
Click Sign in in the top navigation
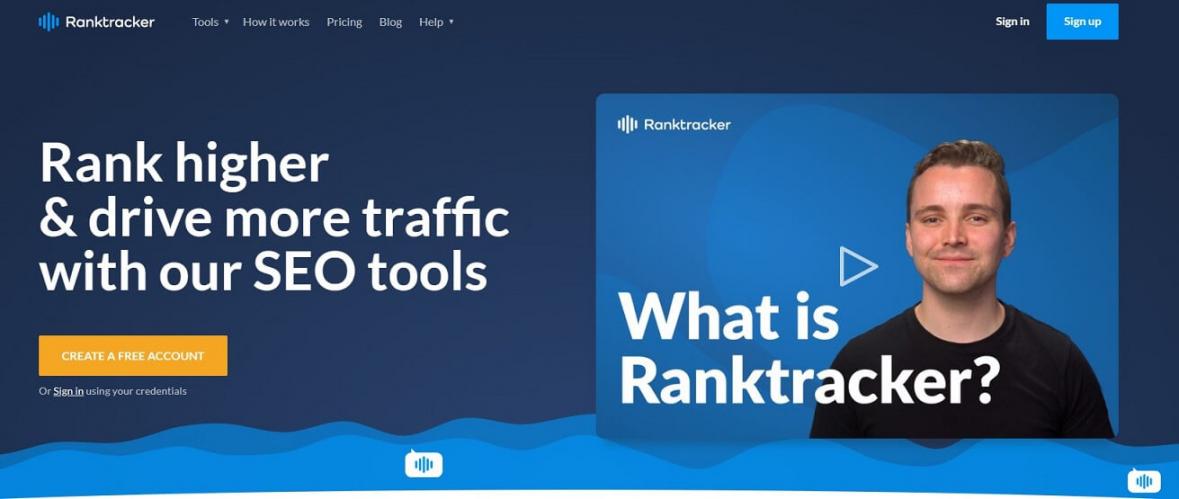point(1012,21)
